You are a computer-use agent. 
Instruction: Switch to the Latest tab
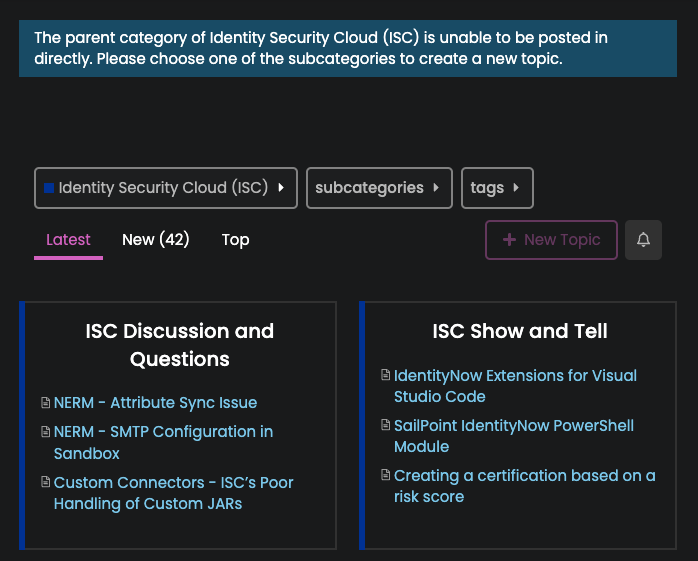pos(68,240)
